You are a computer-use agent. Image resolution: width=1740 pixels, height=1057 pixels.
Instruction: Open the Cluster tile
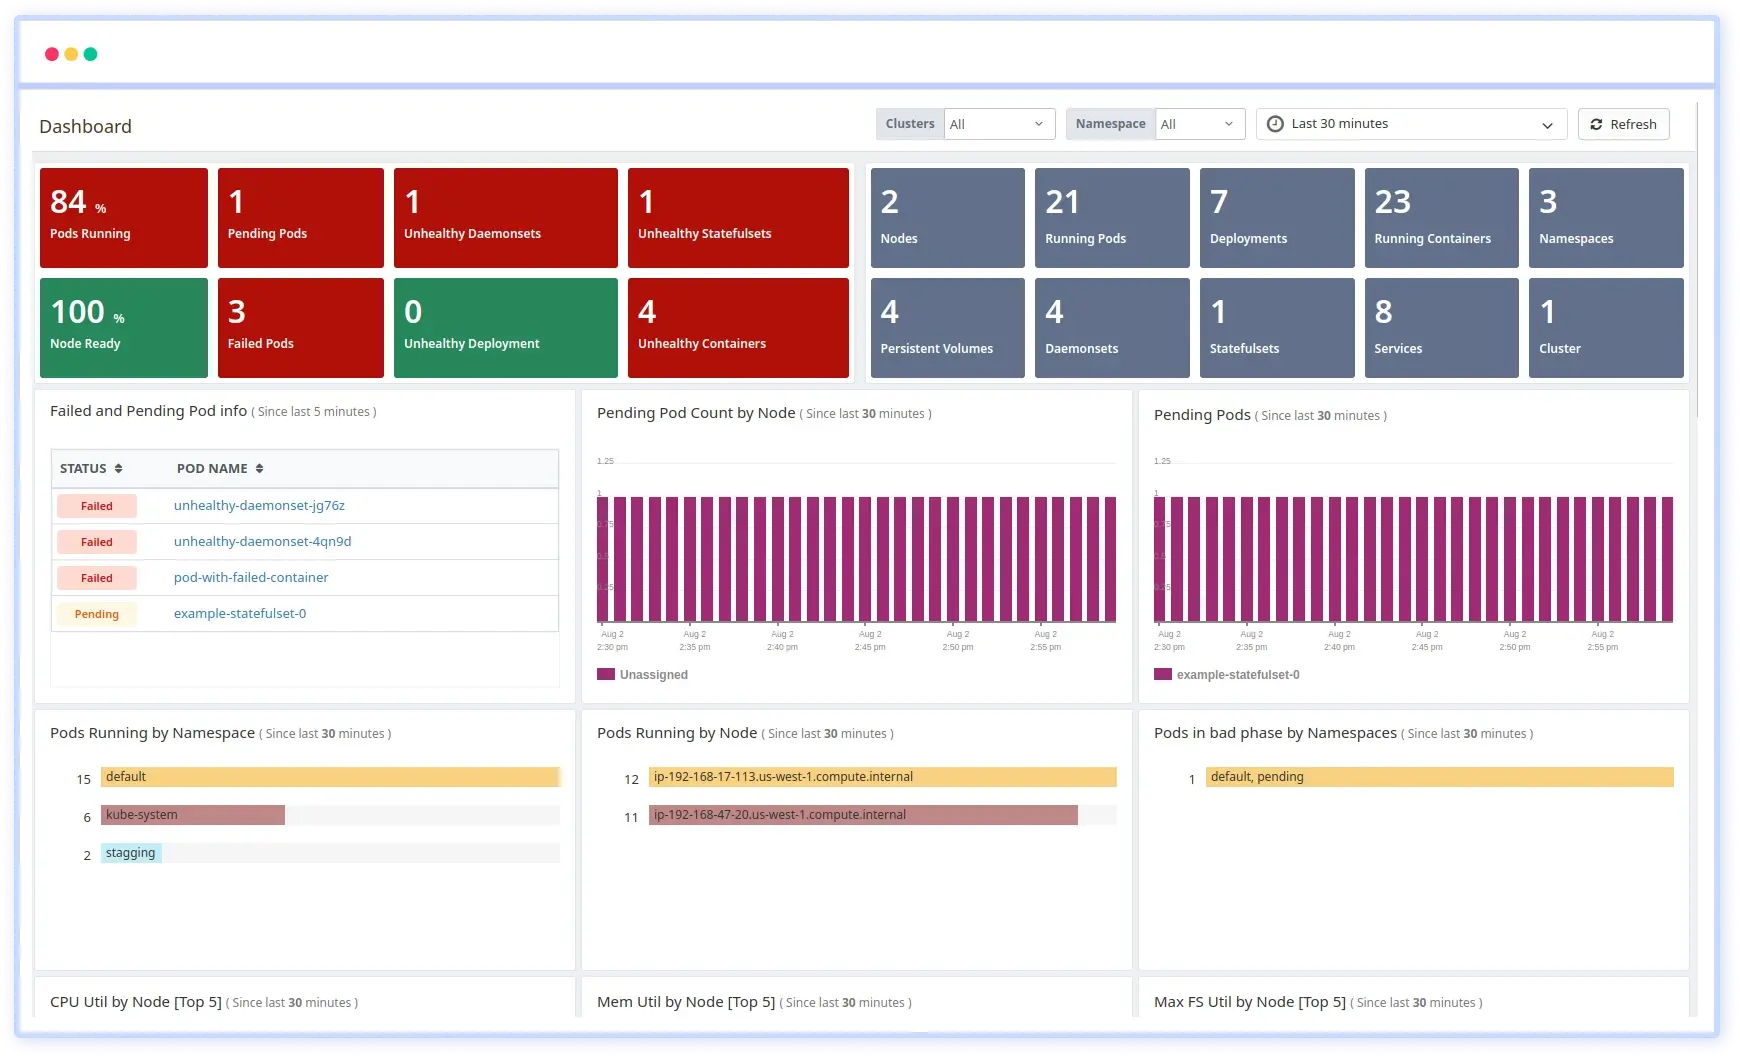tap(1606, 328)
